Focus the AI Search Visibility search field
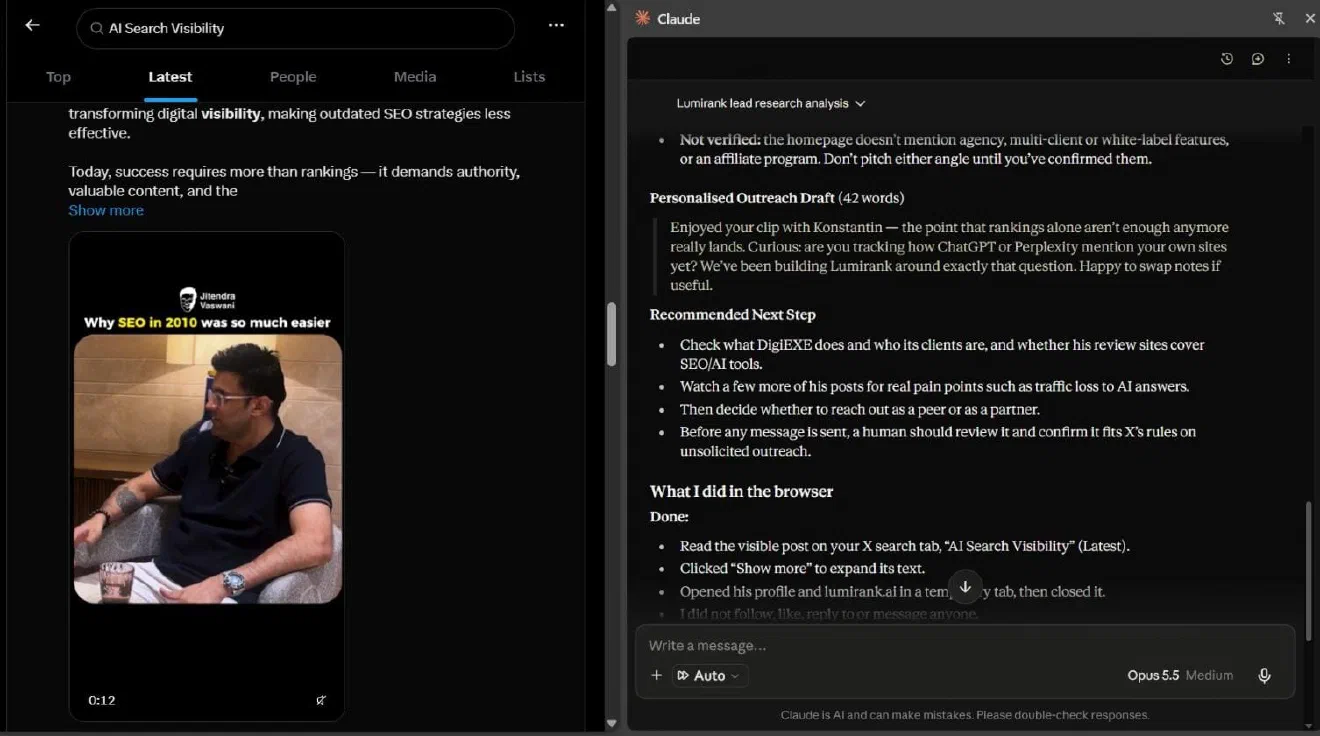The image size is (1320, 736). pyautogui.click(x=295, y=28)
